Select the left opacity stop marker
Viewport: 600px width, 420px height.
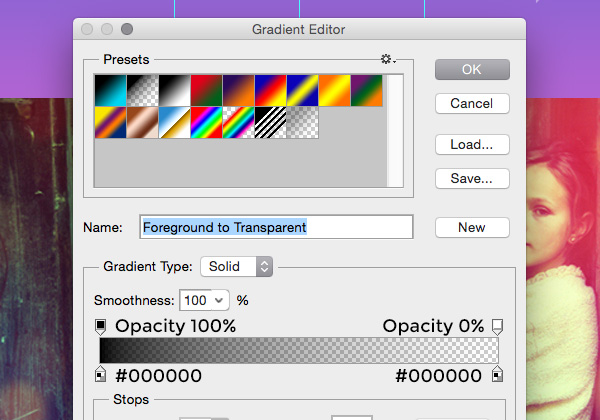[x=100, y=327]
